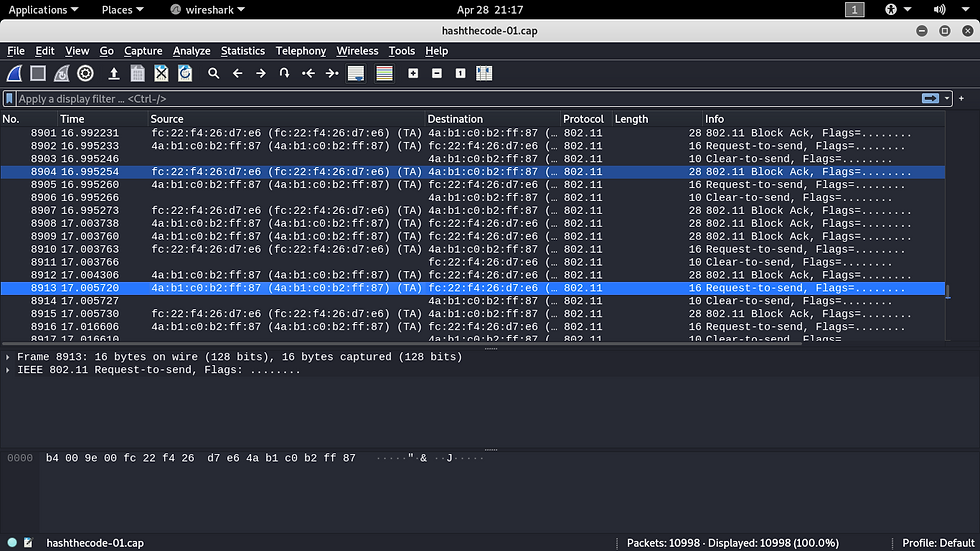Open the Help menu
The height and width of the screenshot is (551, 980).
tap(436, 51)
